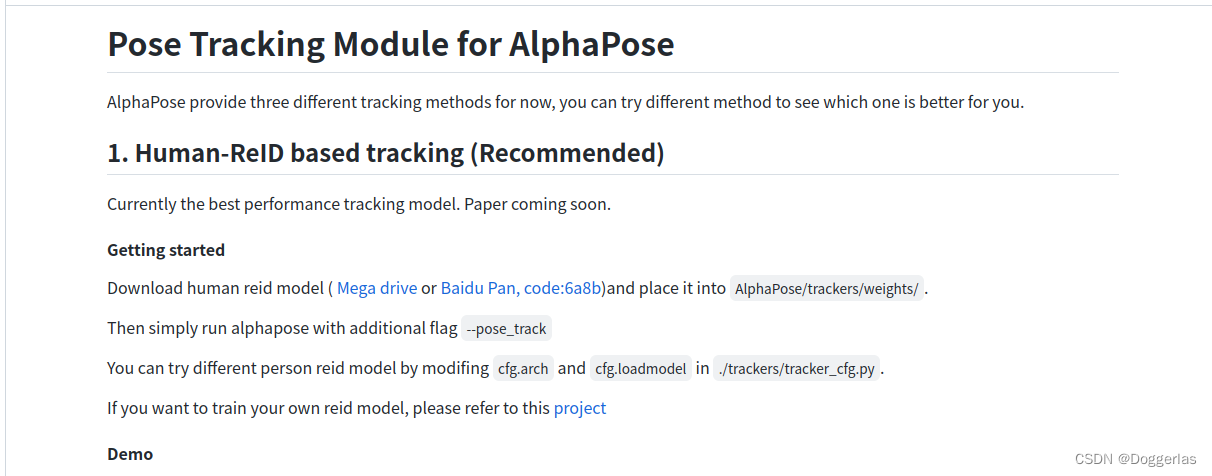1212x476 pixels.
Task: Click the 'Download human reid model' text
Action: (x=214, y=288)
